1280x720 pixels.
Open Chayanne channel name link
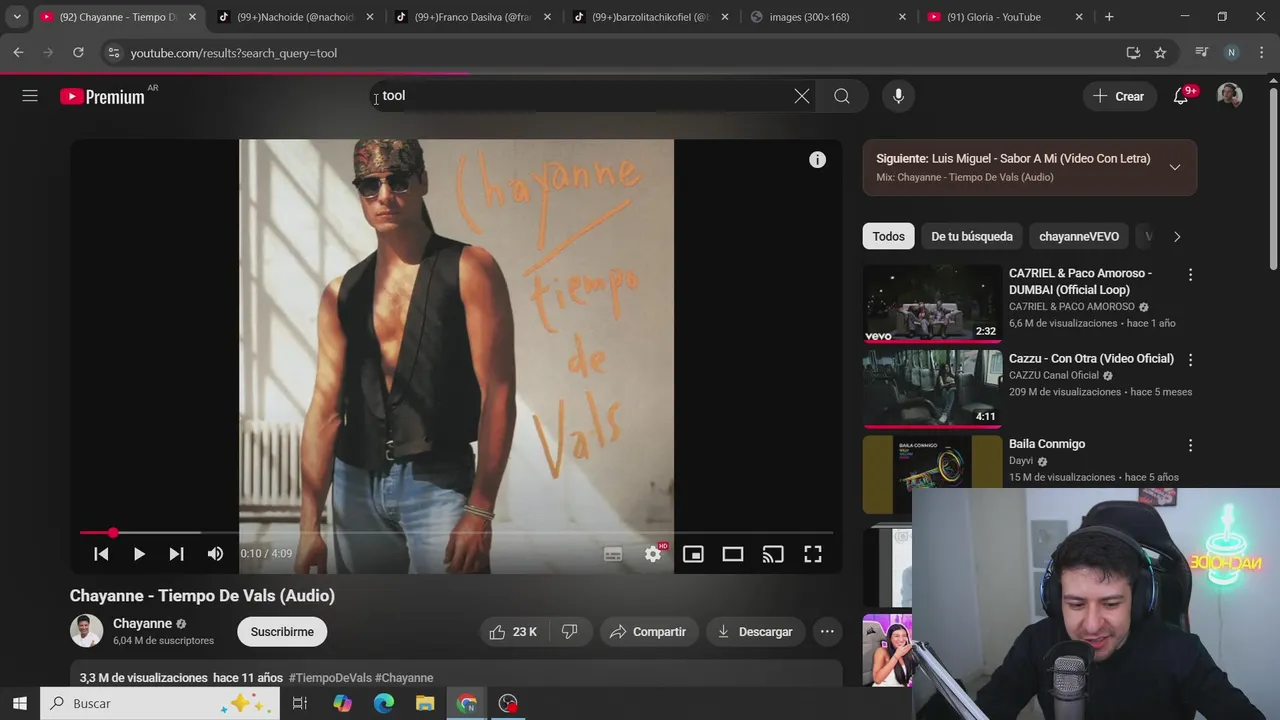coord(142,624)
